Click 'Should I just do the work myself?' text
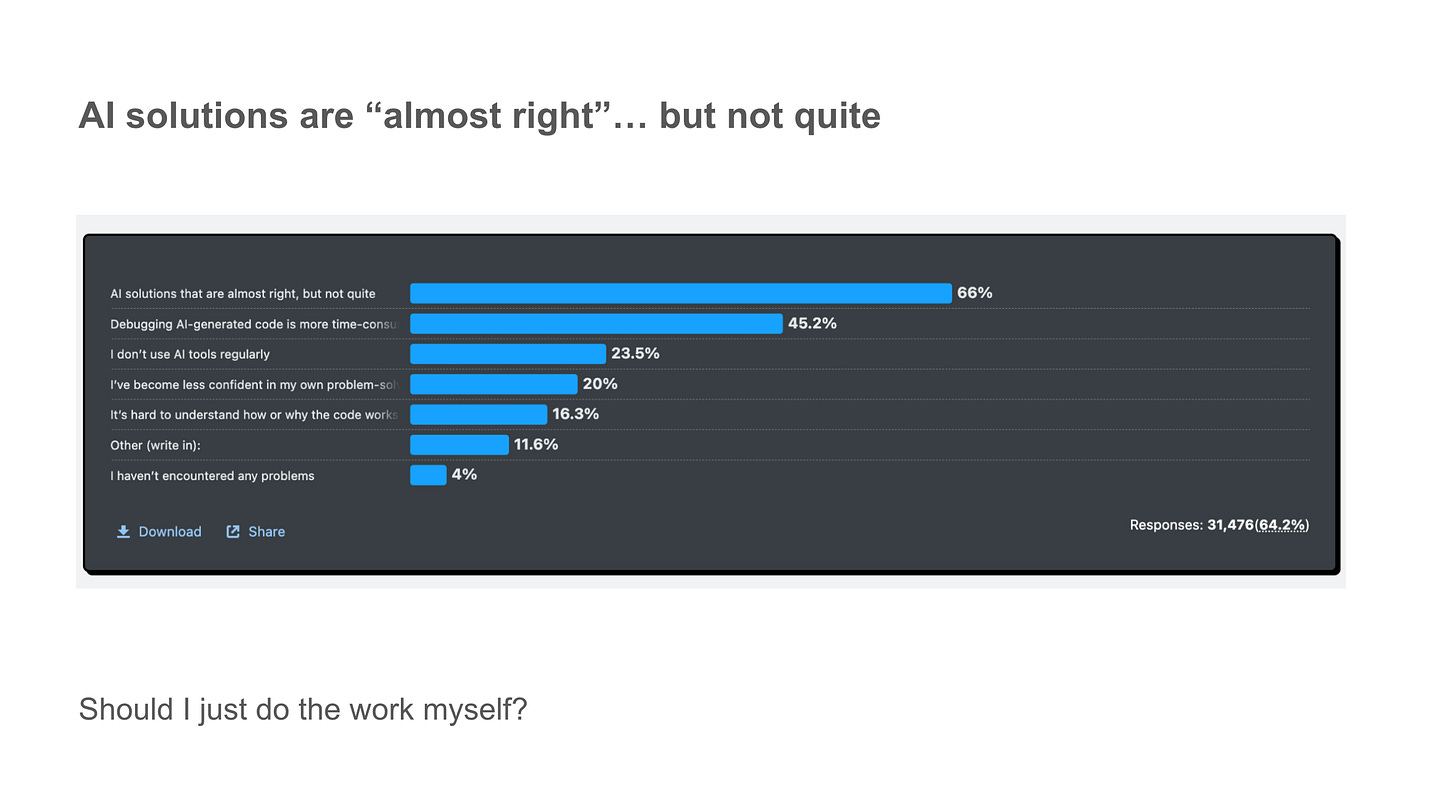This screenshot has width=1456, height=807. (x=303, y=710)
